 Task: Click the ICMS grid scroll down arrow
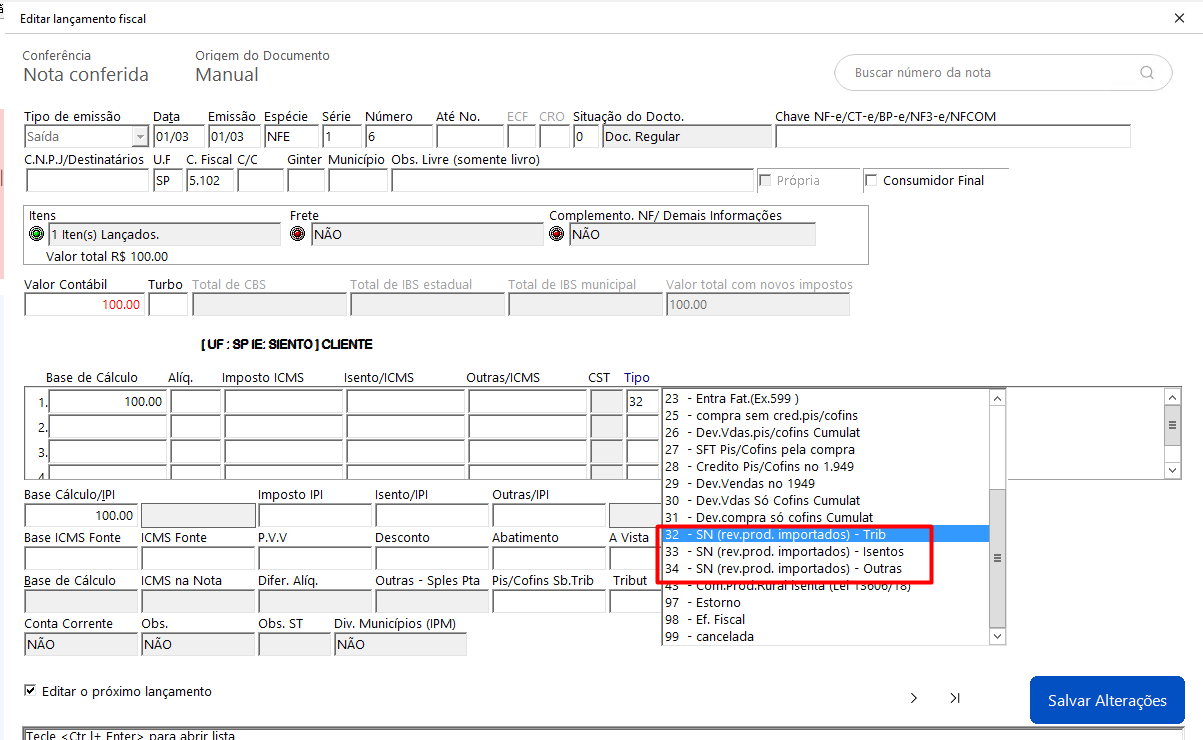point(1174,469)
